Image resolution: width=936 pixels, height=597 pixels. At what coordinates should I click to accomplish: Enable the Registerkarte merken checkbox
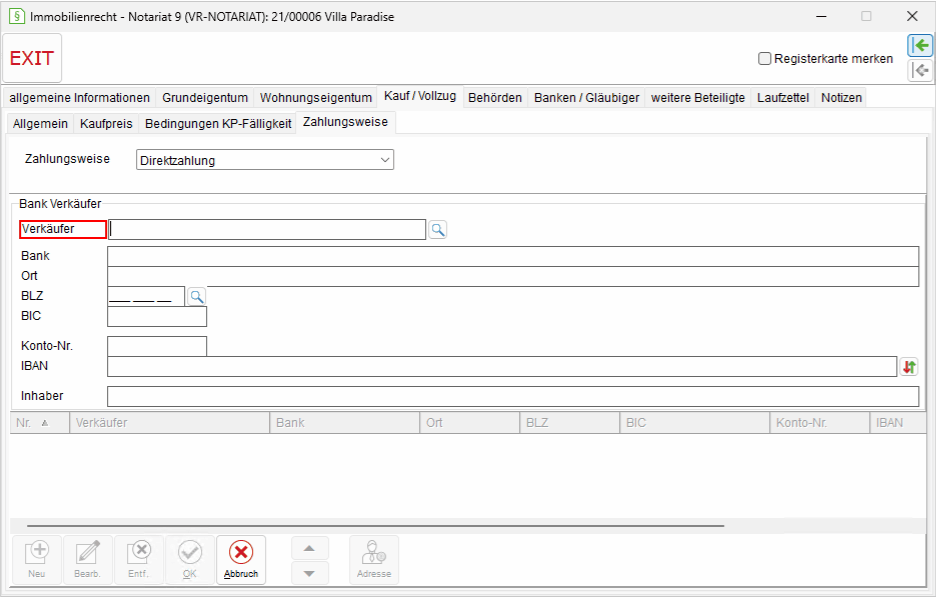pos(765,59)
